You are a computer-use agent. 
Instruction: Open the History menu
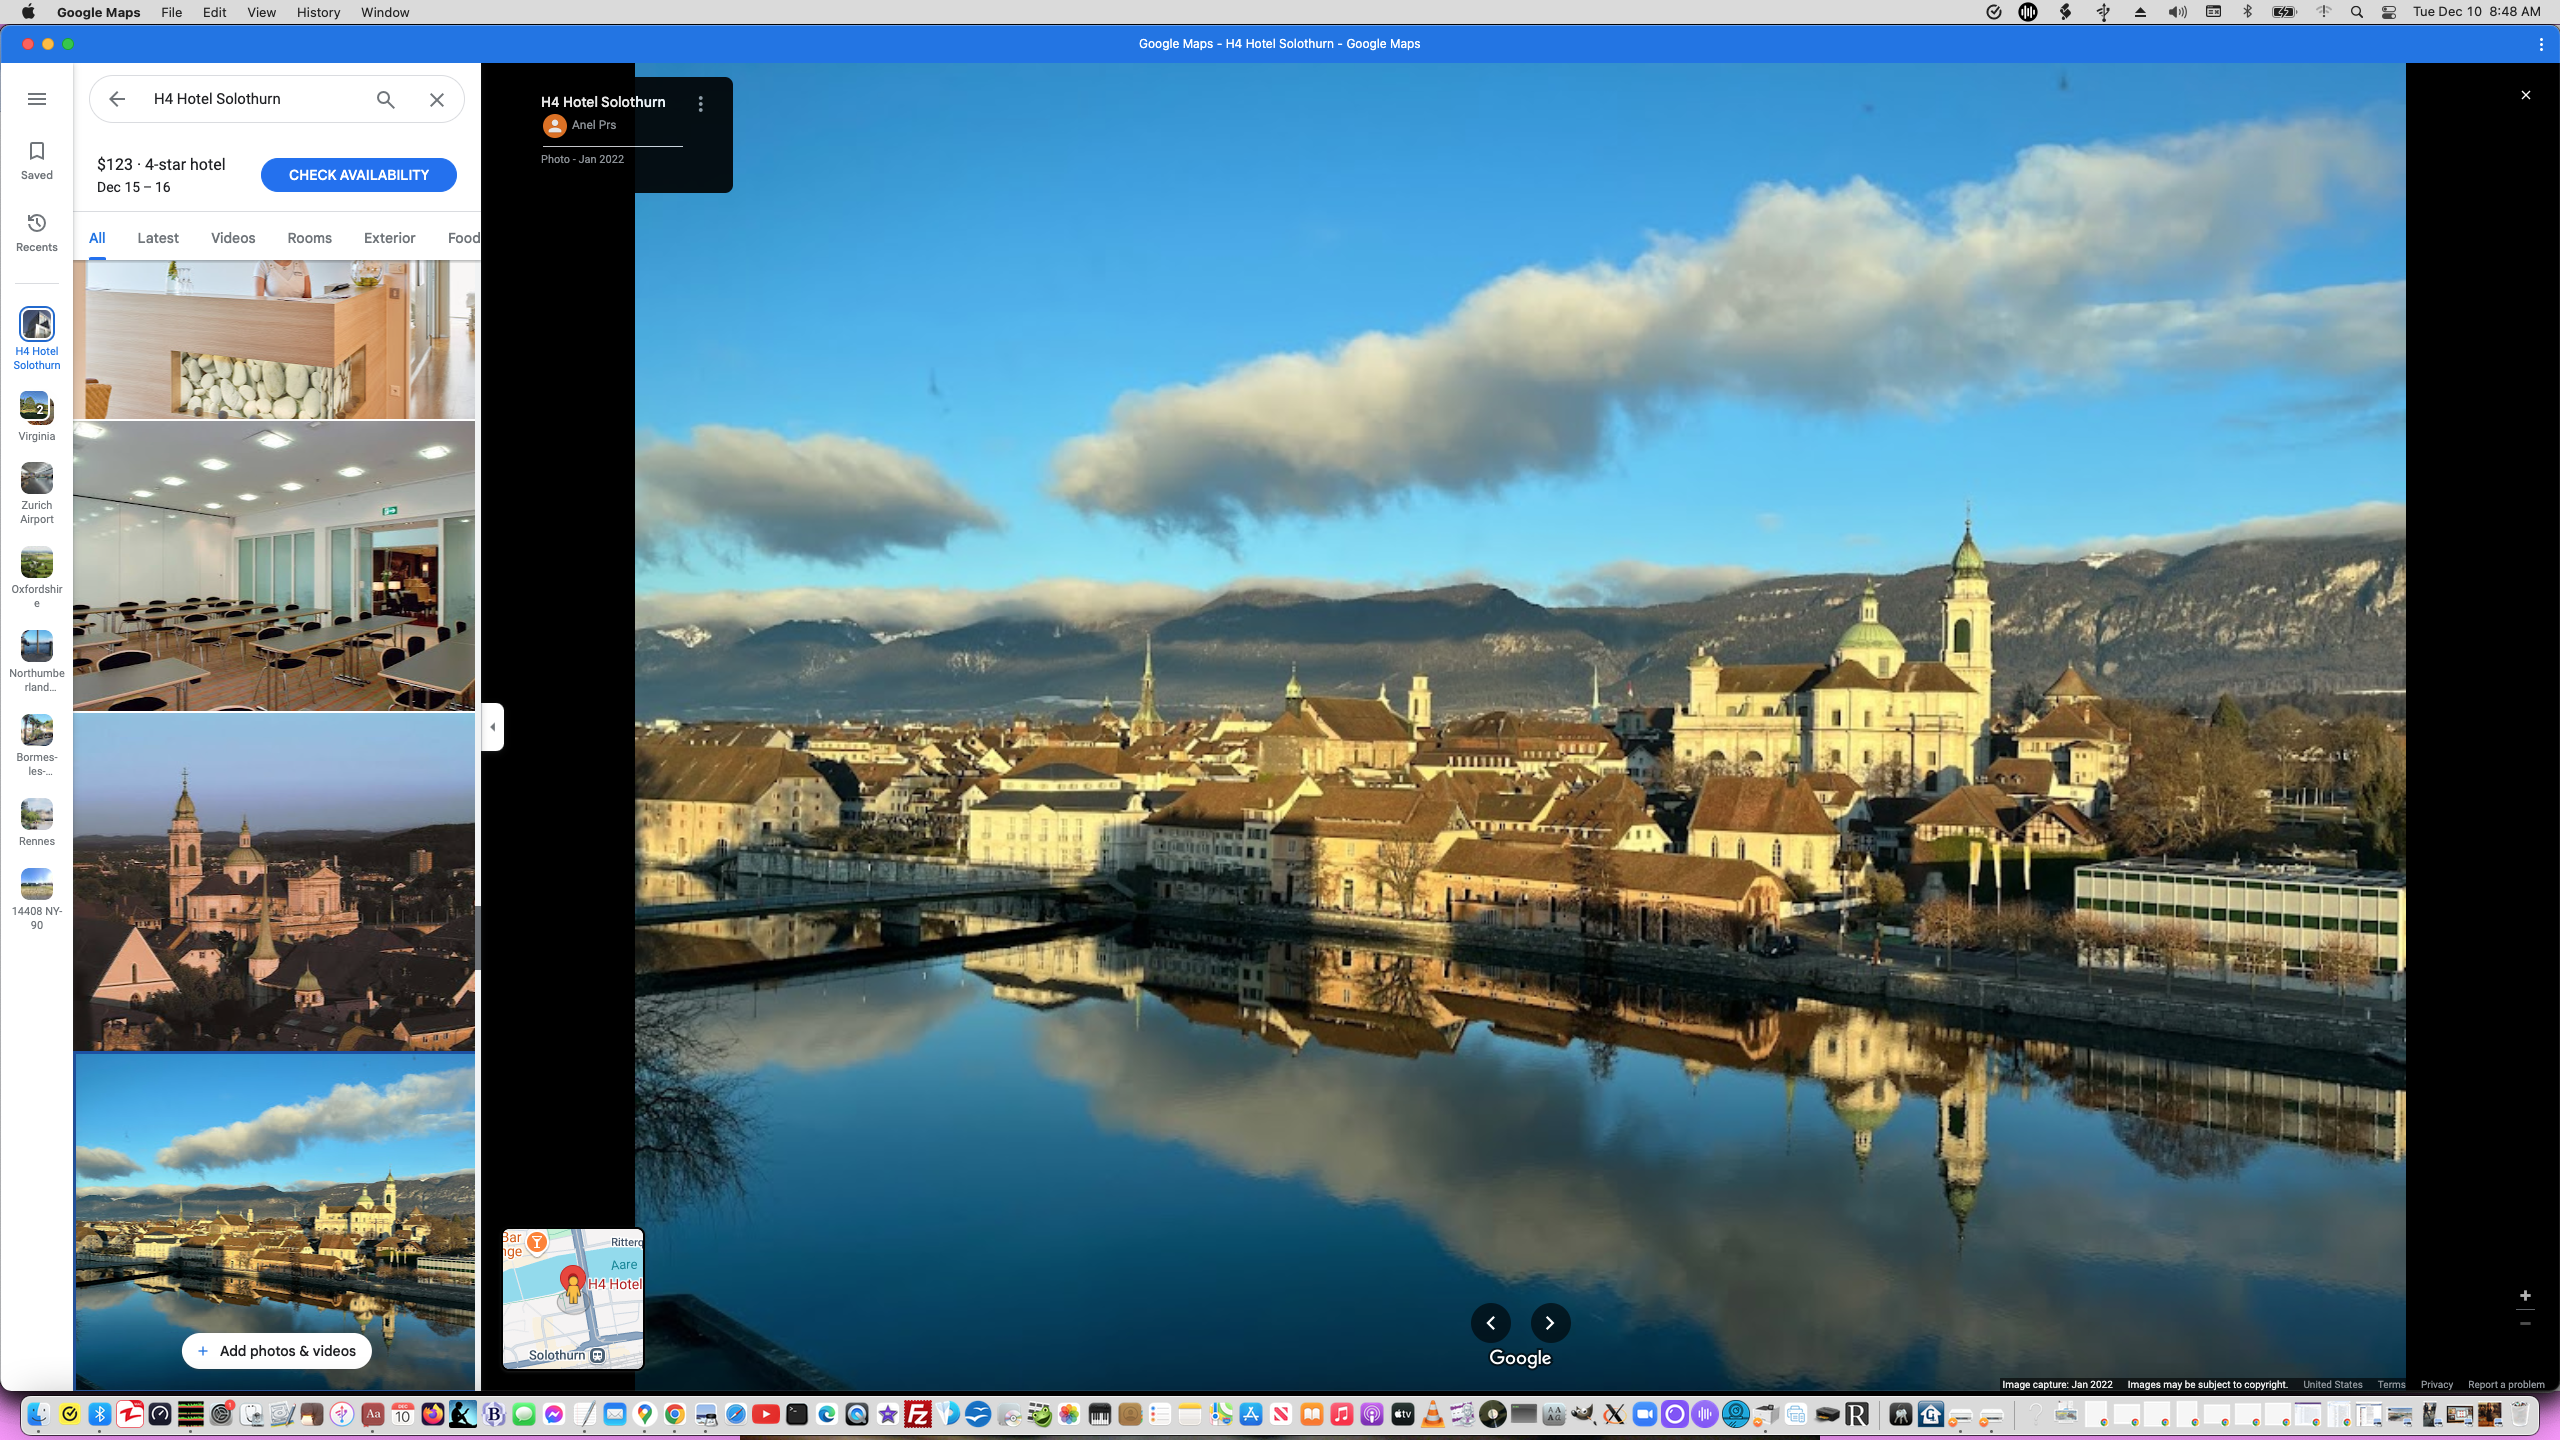(318, 12)
